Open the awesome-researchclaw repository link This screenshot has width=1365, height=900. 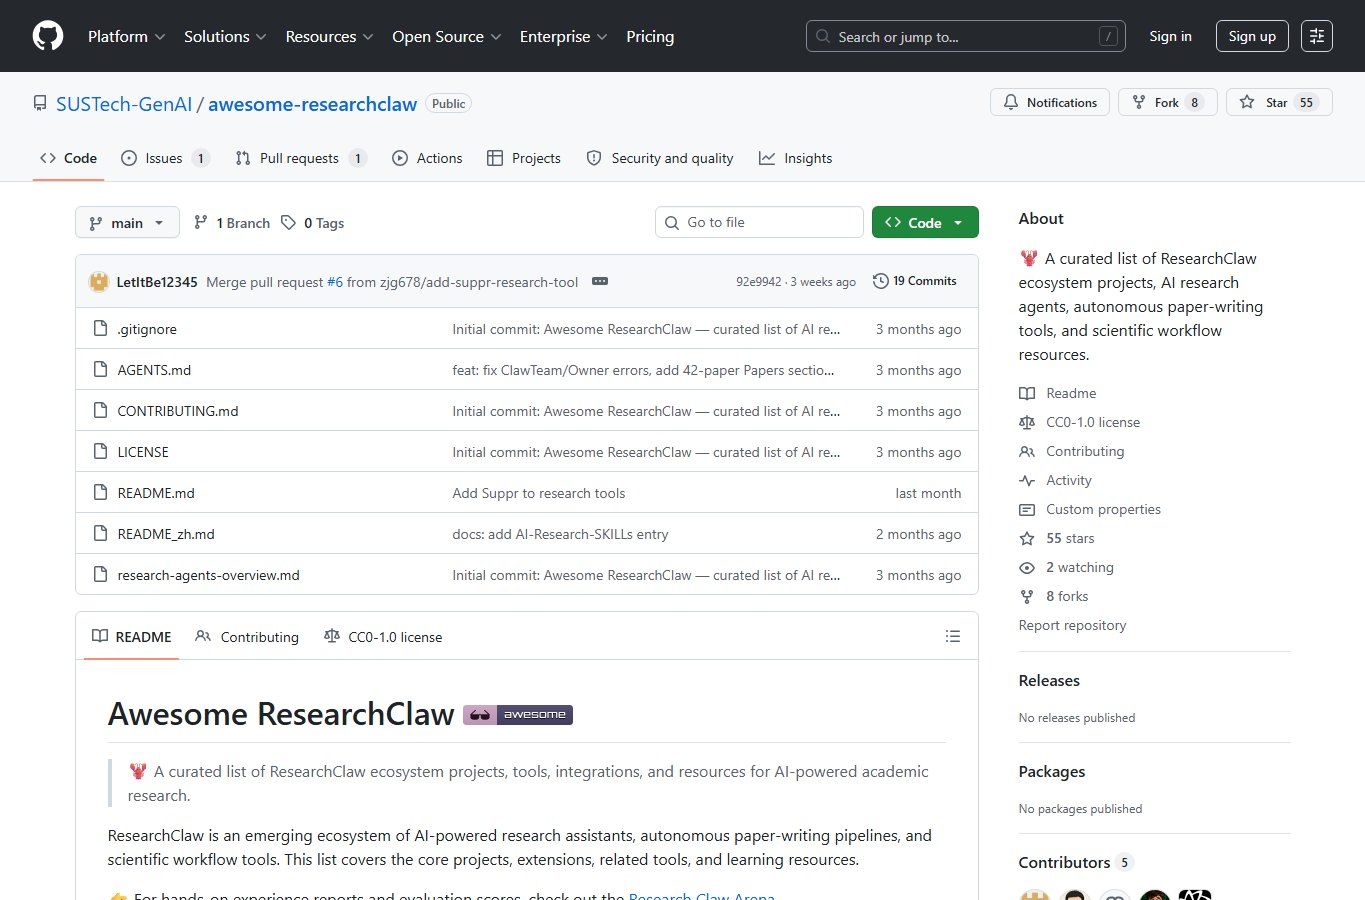pyautogui.click(x=312, y=104)
